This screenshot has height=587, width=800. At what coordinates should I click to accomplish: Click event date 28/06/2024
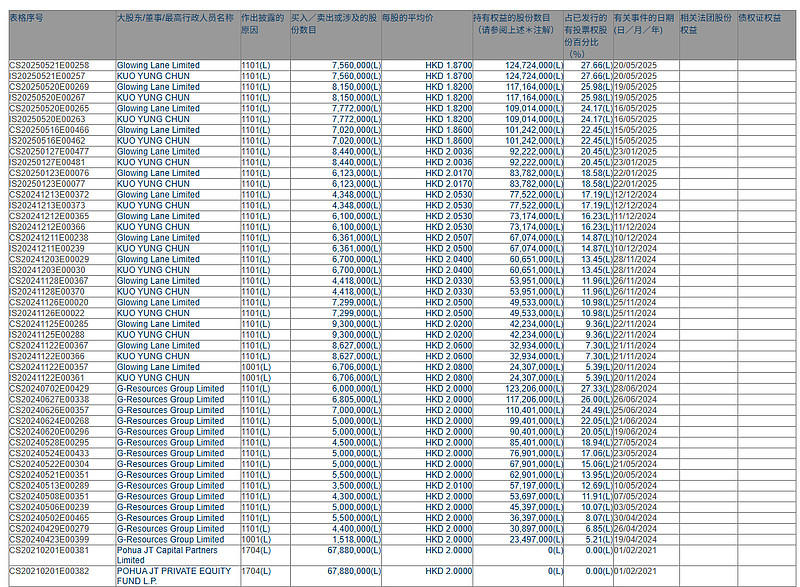(635, 389)
